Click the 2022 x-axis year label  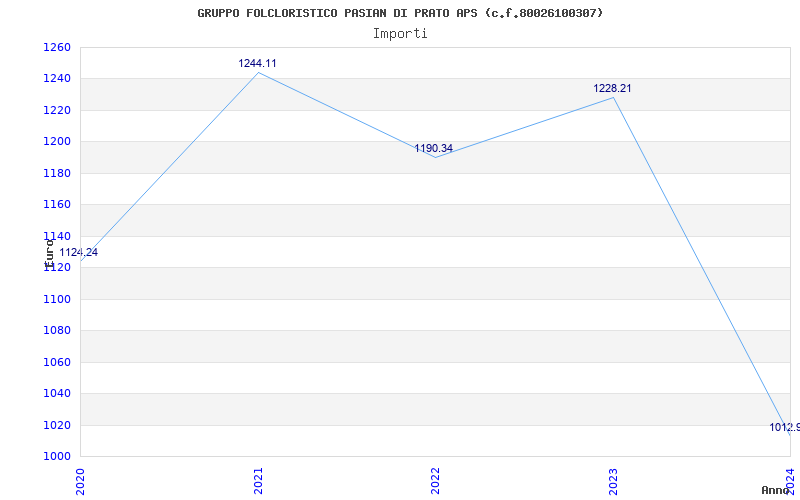[x=435, y=481]
